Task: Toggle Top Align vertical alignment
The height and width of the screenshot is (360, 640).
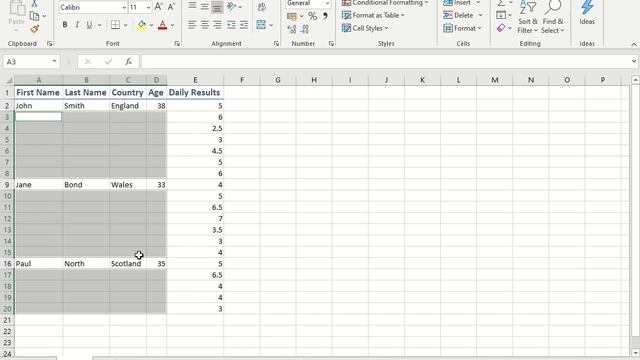Action: click(192, 7)
